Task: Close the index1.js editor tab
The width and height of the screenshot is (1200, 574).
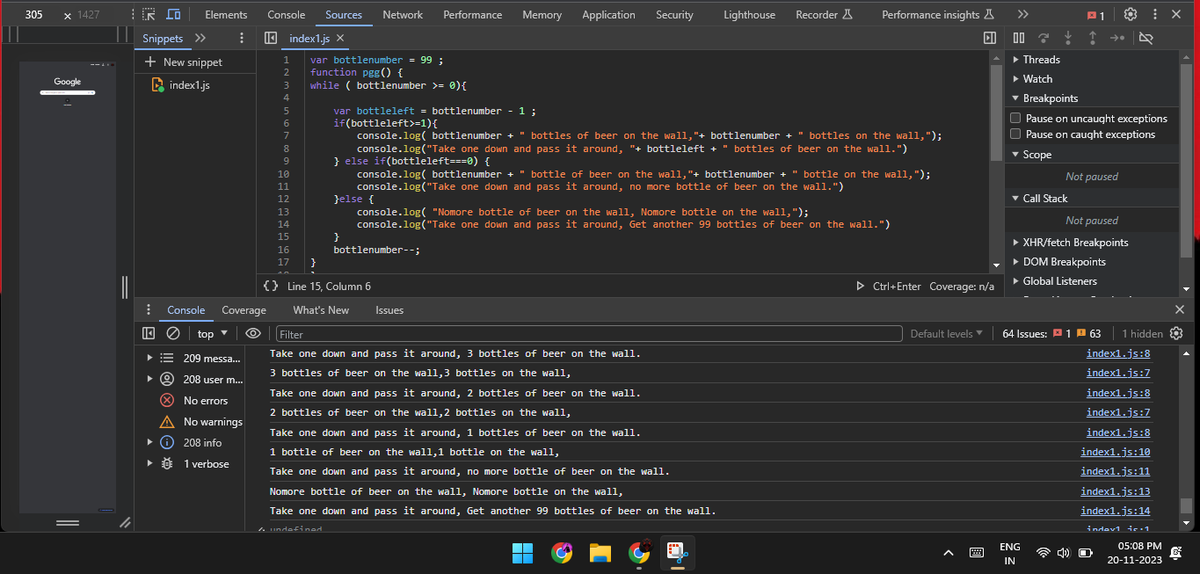Action: tap(340, 38)
